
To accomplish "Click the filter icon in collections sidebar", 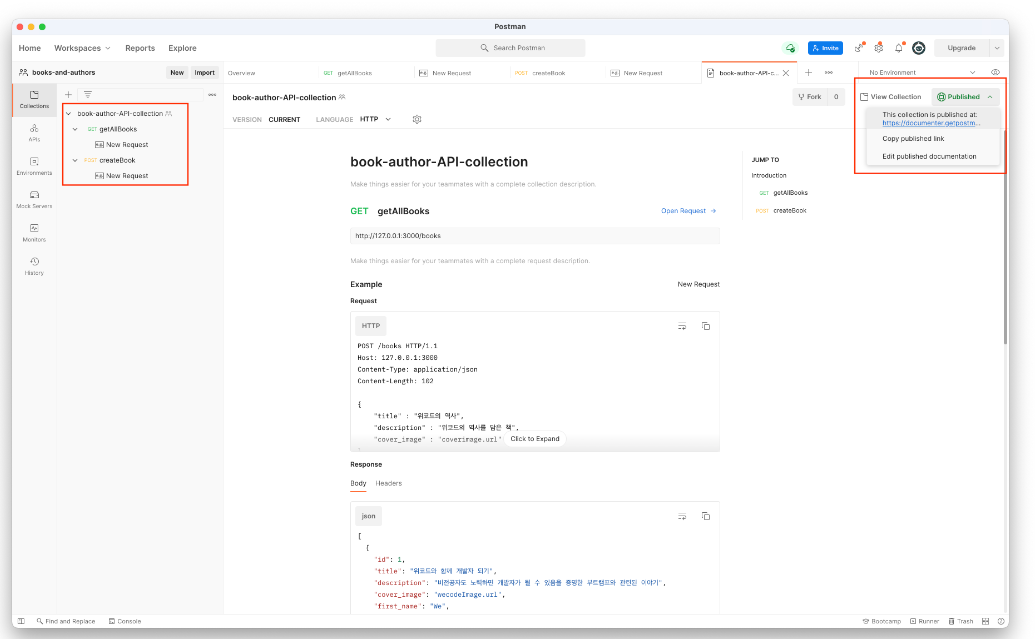I will point(88,94).
